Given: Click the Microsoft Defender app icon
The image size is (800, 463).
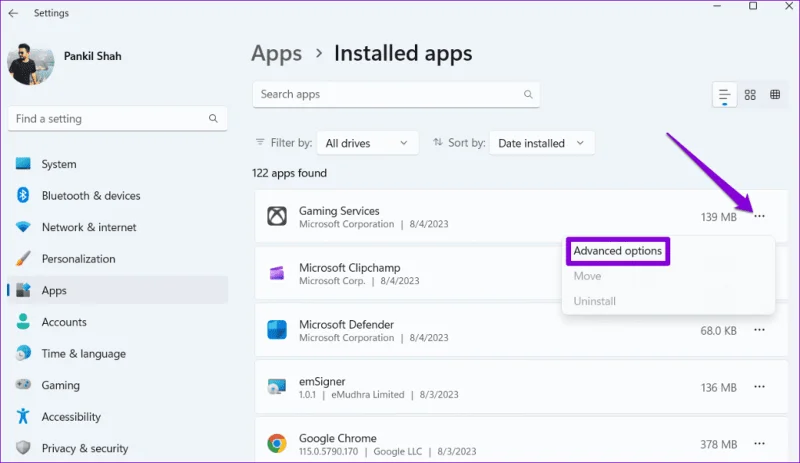Looking at the screenshot, I should coord(277,330).
